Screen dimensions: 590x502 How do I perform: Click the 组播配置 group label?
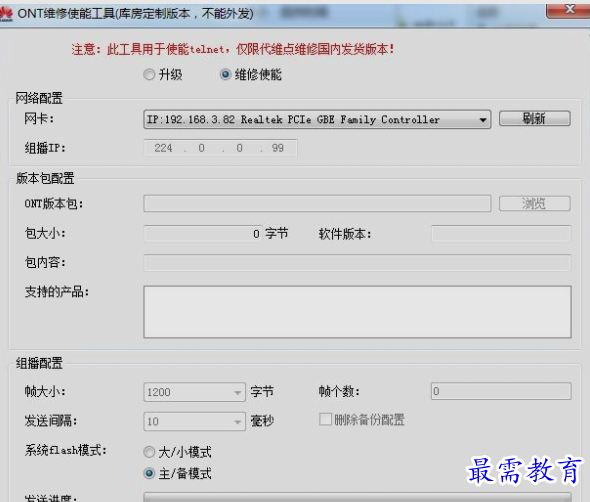pos(39,363)
